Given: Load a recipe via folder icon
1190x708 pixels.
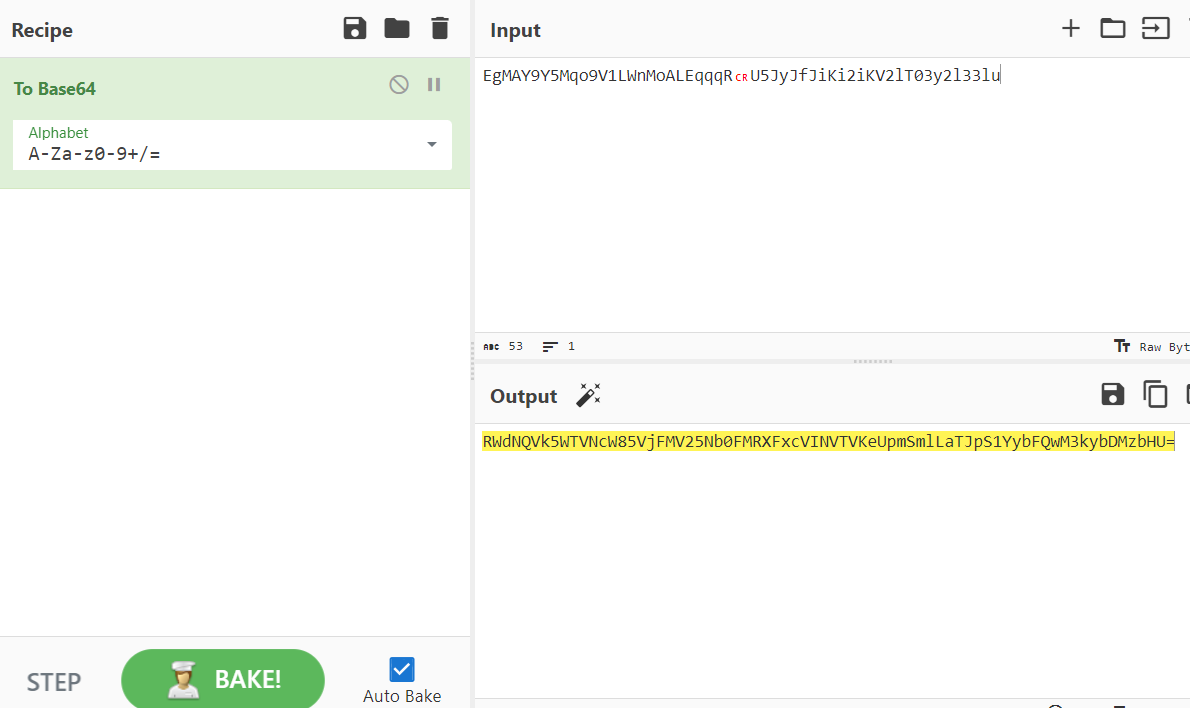Looking at the screenshot, I should pyautogui.click(x=397, y=29).
